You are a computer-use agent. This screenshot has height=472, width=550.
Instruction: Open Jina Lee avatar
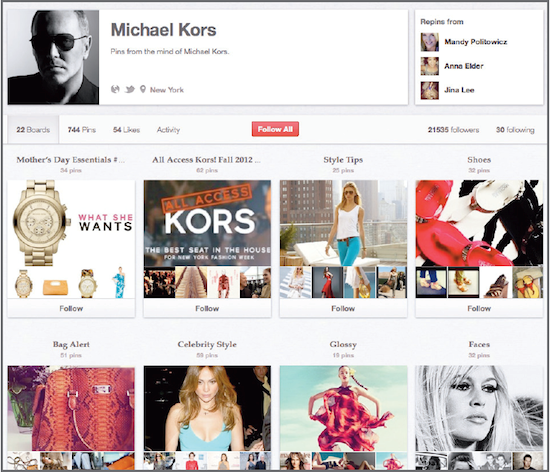430,90
